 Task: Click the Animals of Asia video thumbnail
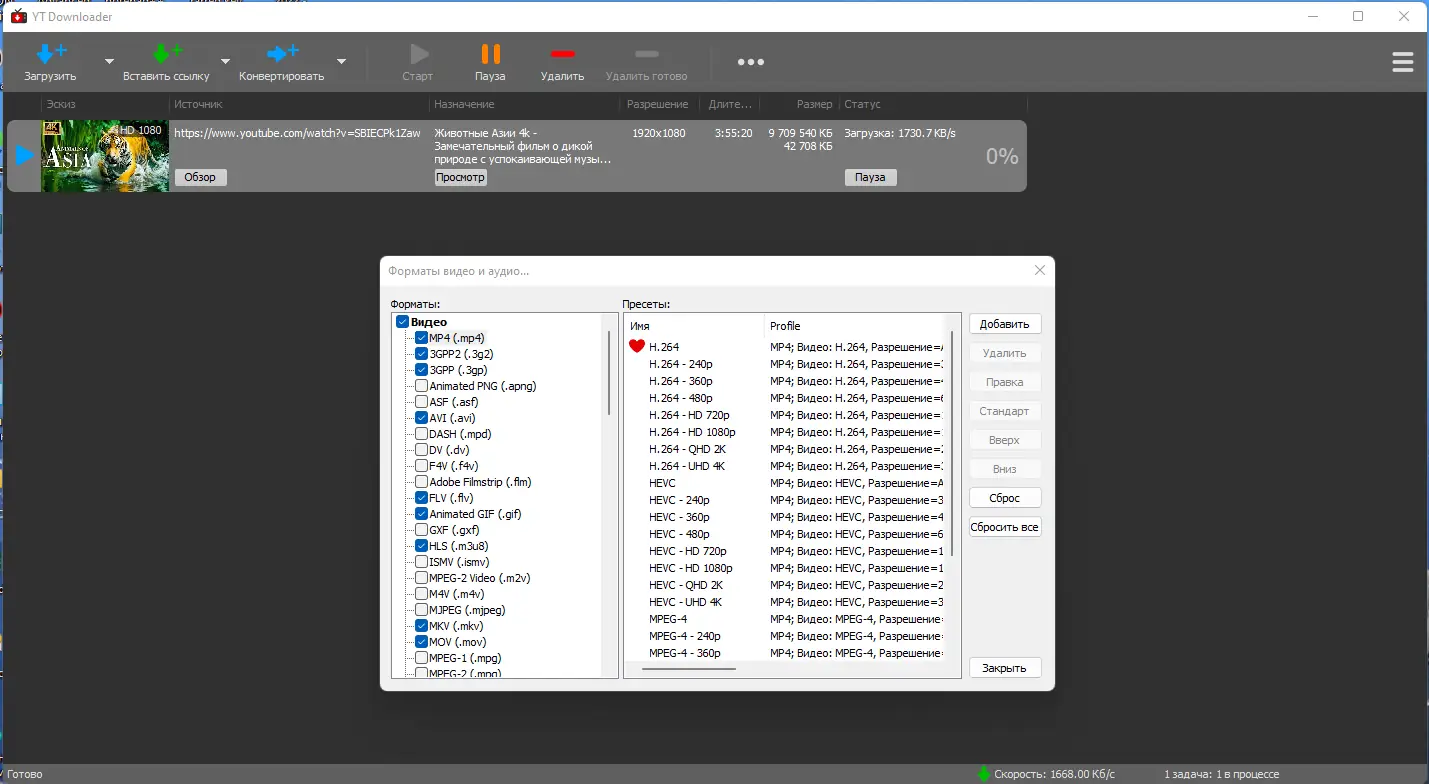(x=105, y=156)
